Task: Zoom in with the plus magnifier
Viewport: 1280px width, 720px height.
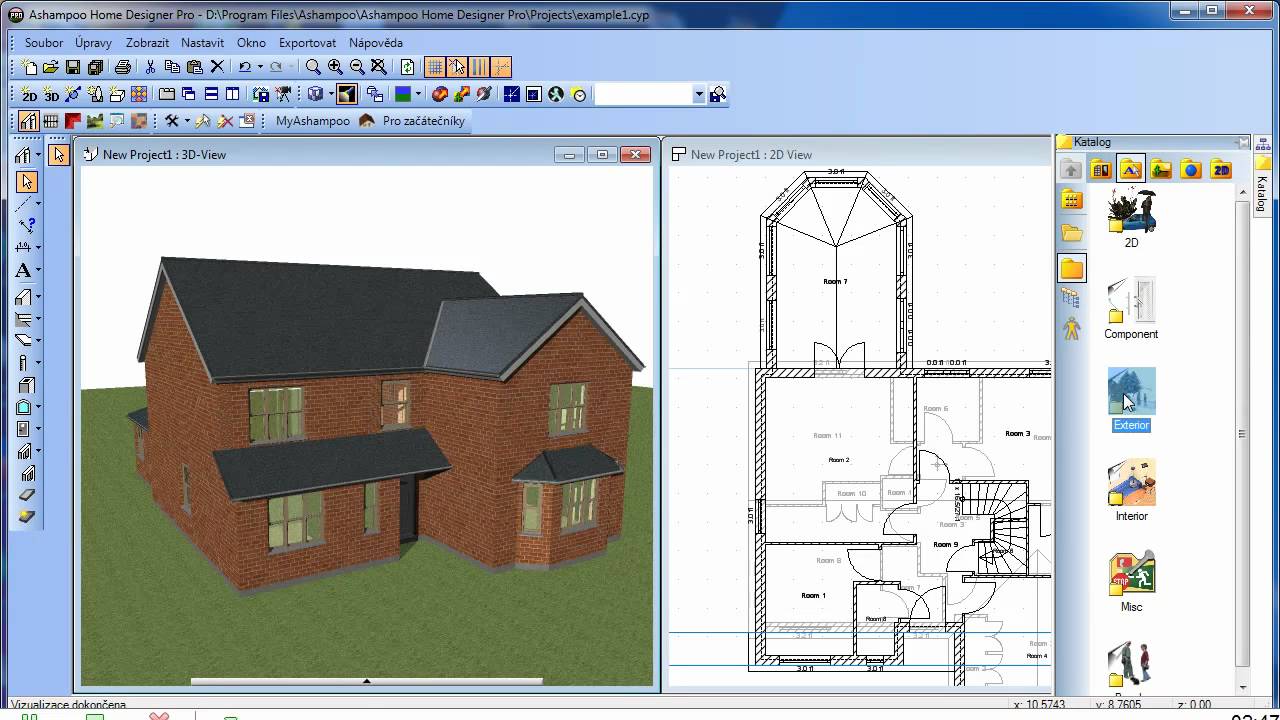Action: pos(335,67)
